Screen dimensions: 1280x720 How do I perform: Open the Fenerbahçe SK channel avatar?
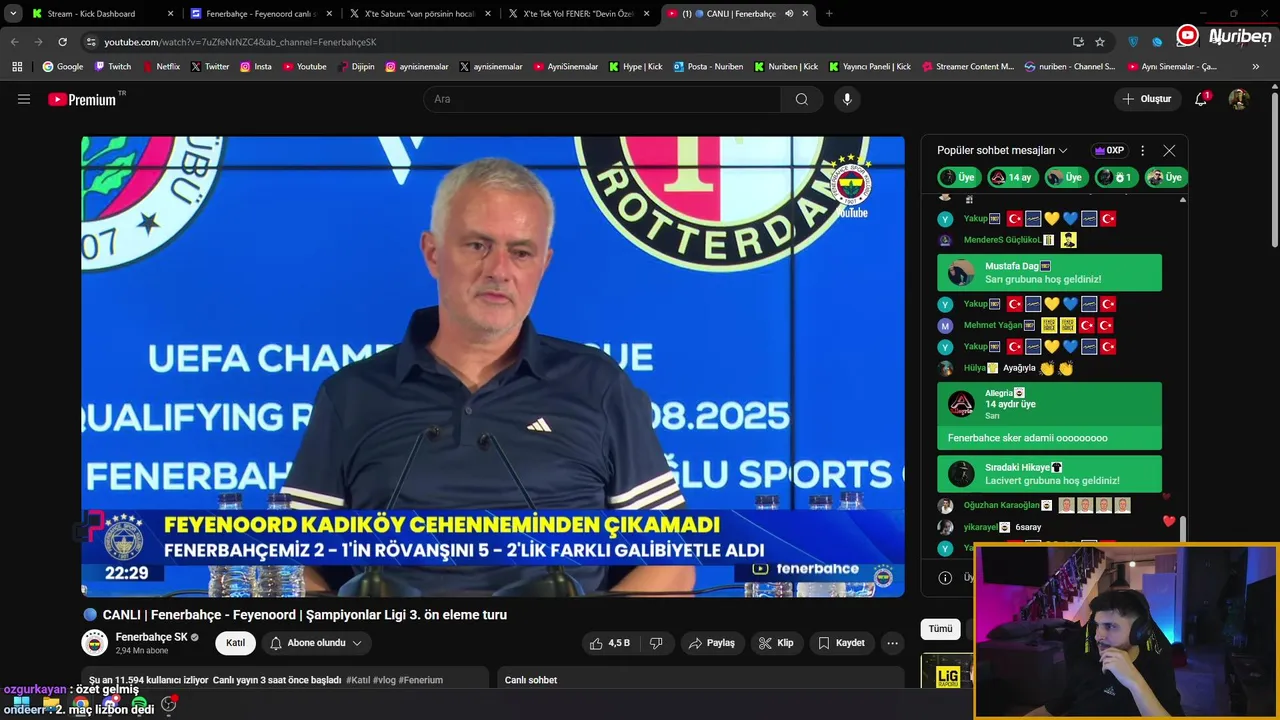(x=94, y=643)
